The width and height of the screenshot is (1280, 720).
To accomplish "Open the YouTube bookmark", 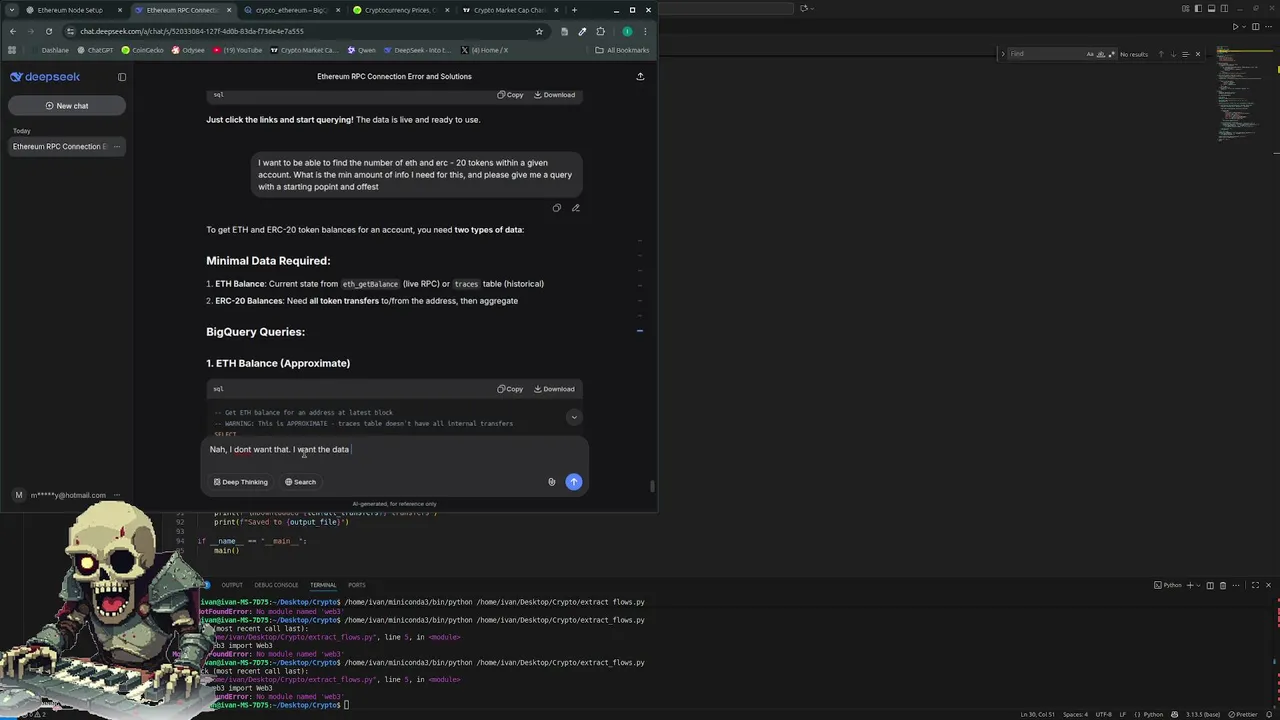I will pos(237,50).
